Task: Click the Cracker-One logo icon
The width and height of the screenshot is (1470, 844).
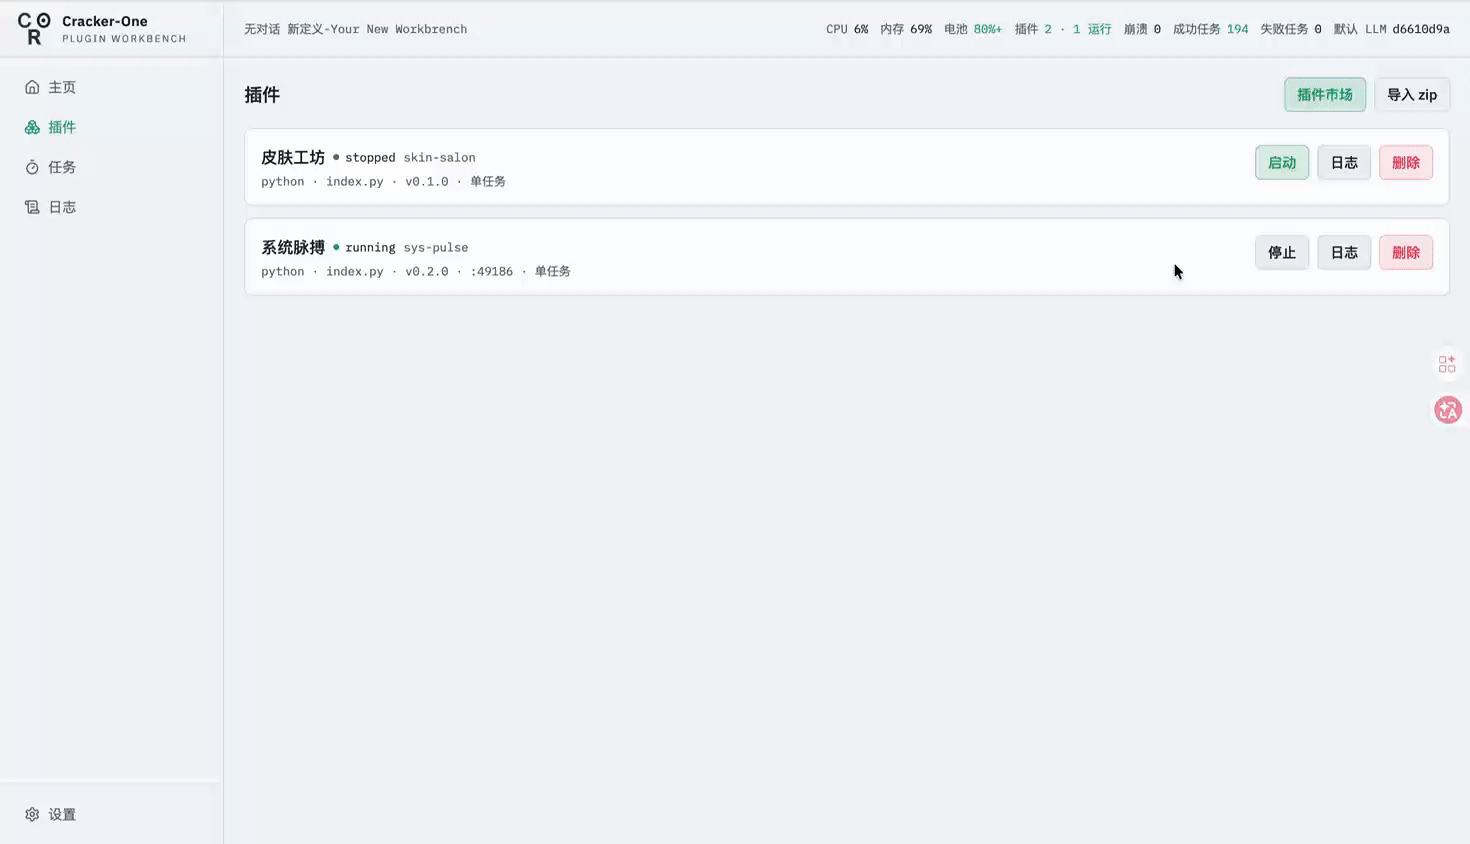Action: (x=34, y=29)
